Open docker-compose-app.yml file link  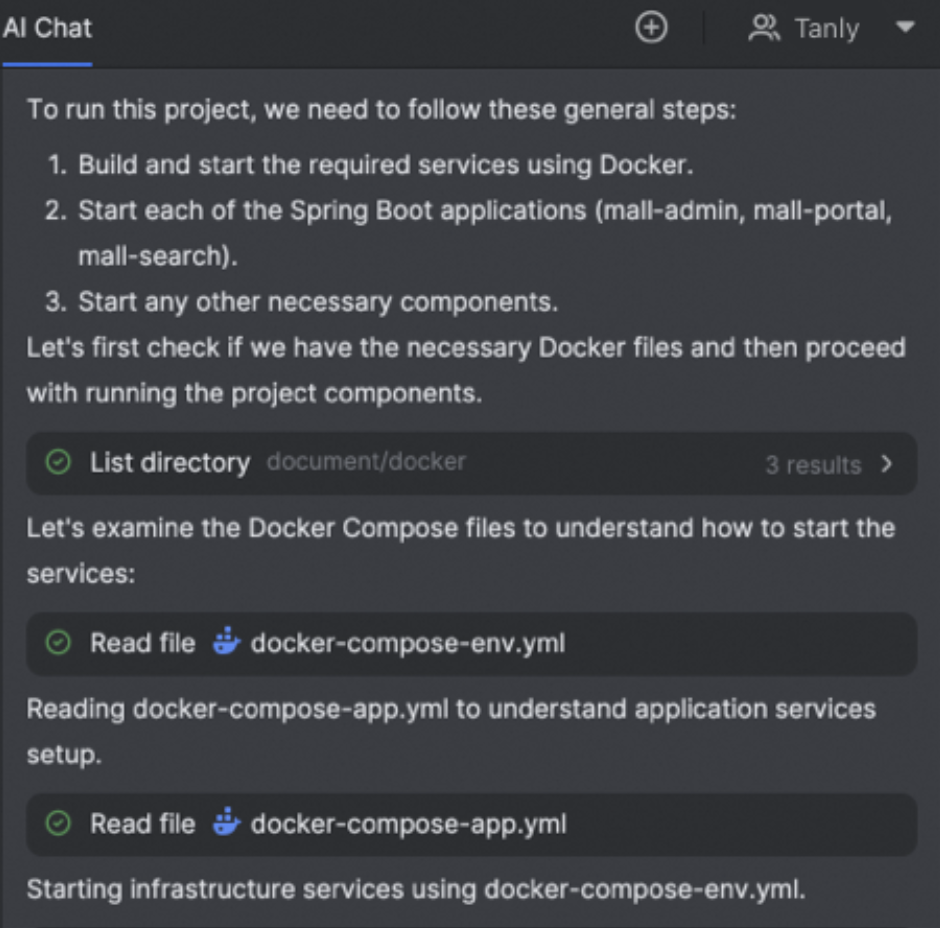pyautogui.click(x=408, y=824)
